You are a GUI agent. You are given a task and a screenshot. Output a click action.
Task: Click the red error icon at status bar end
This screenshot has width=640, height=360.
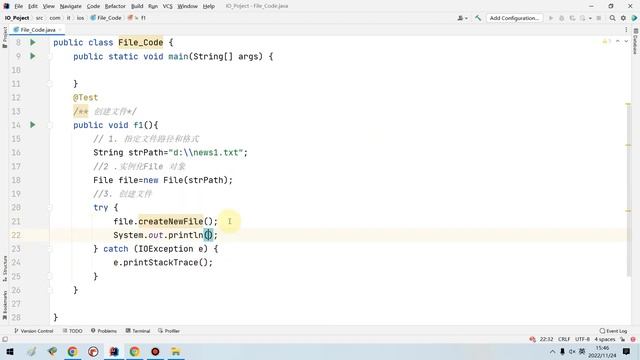coord(633,339)
